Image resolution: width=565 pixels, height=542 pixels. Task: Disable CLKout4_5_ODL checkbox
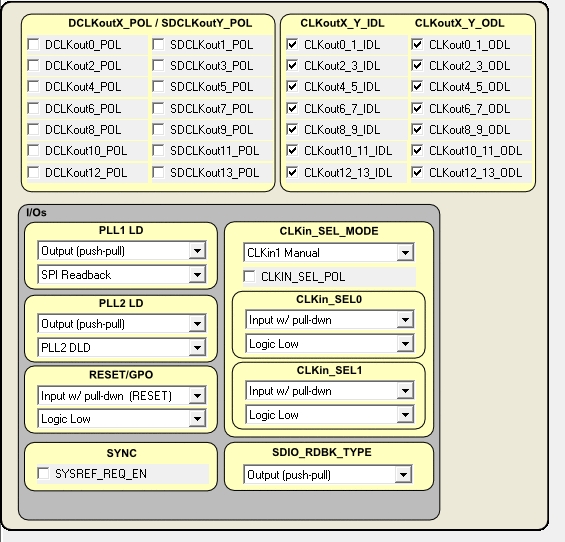(417, 86)
